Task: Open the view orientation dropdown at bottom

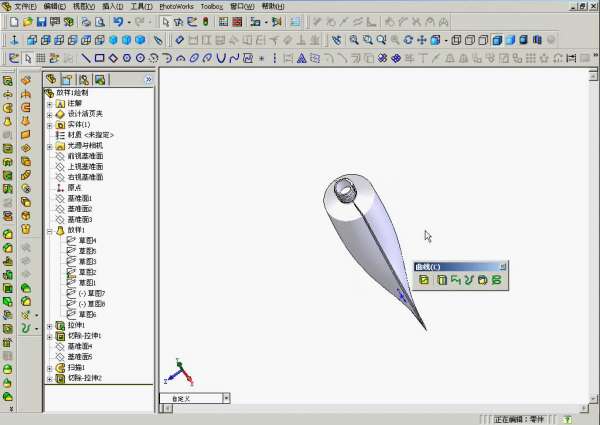Action: pyautogui.click(x=225, y=398)
